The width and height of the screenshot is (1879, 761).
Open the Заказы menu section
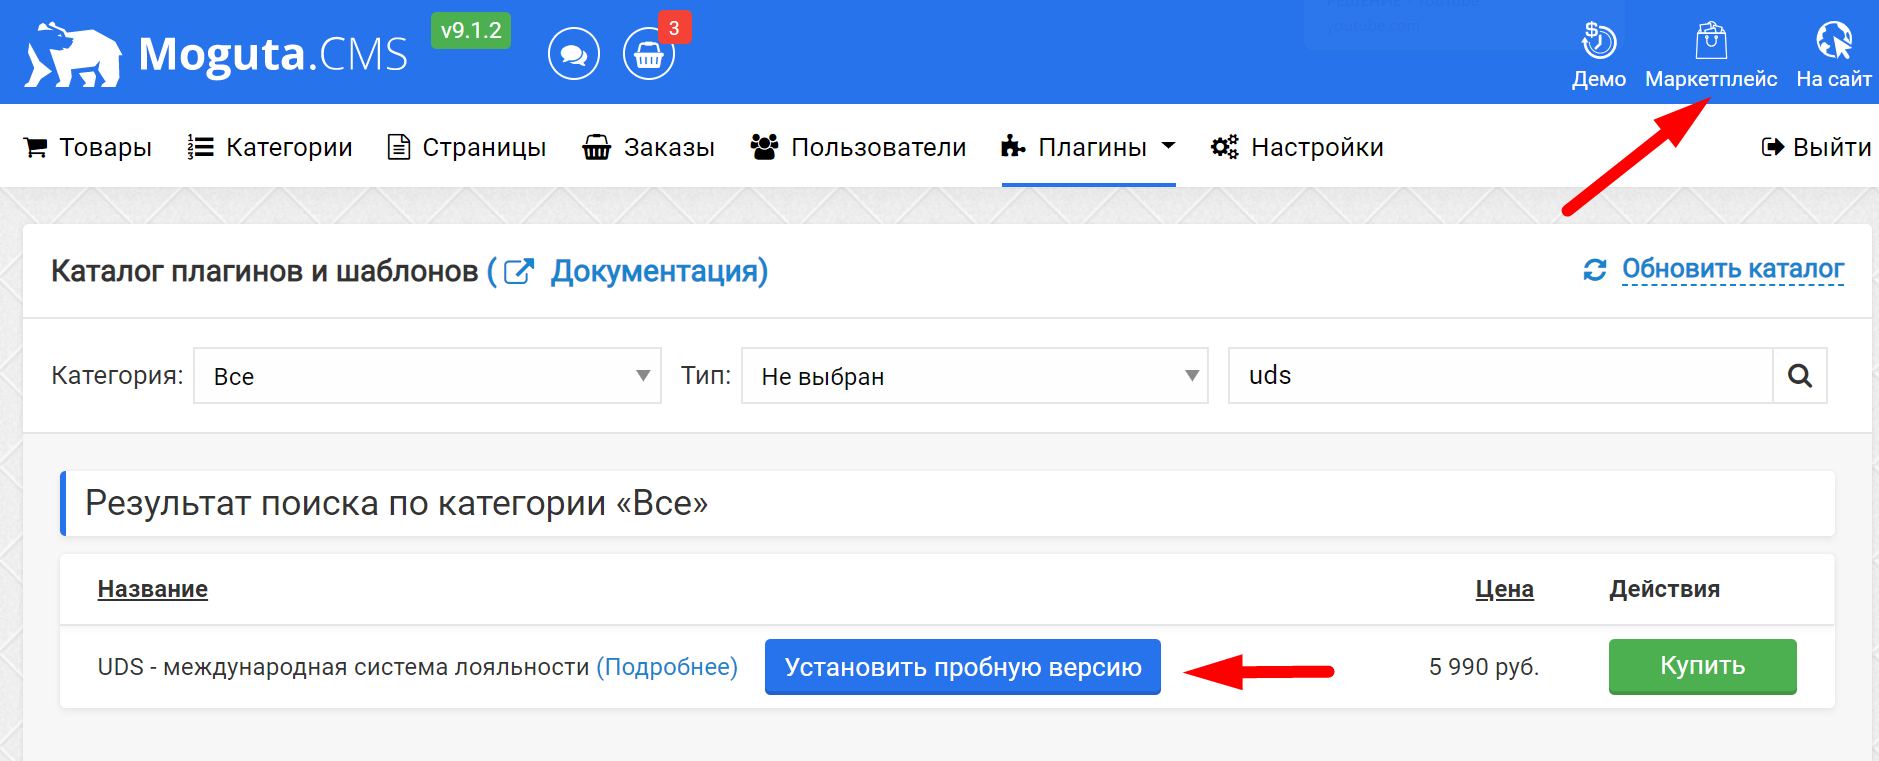pos(649,147)
